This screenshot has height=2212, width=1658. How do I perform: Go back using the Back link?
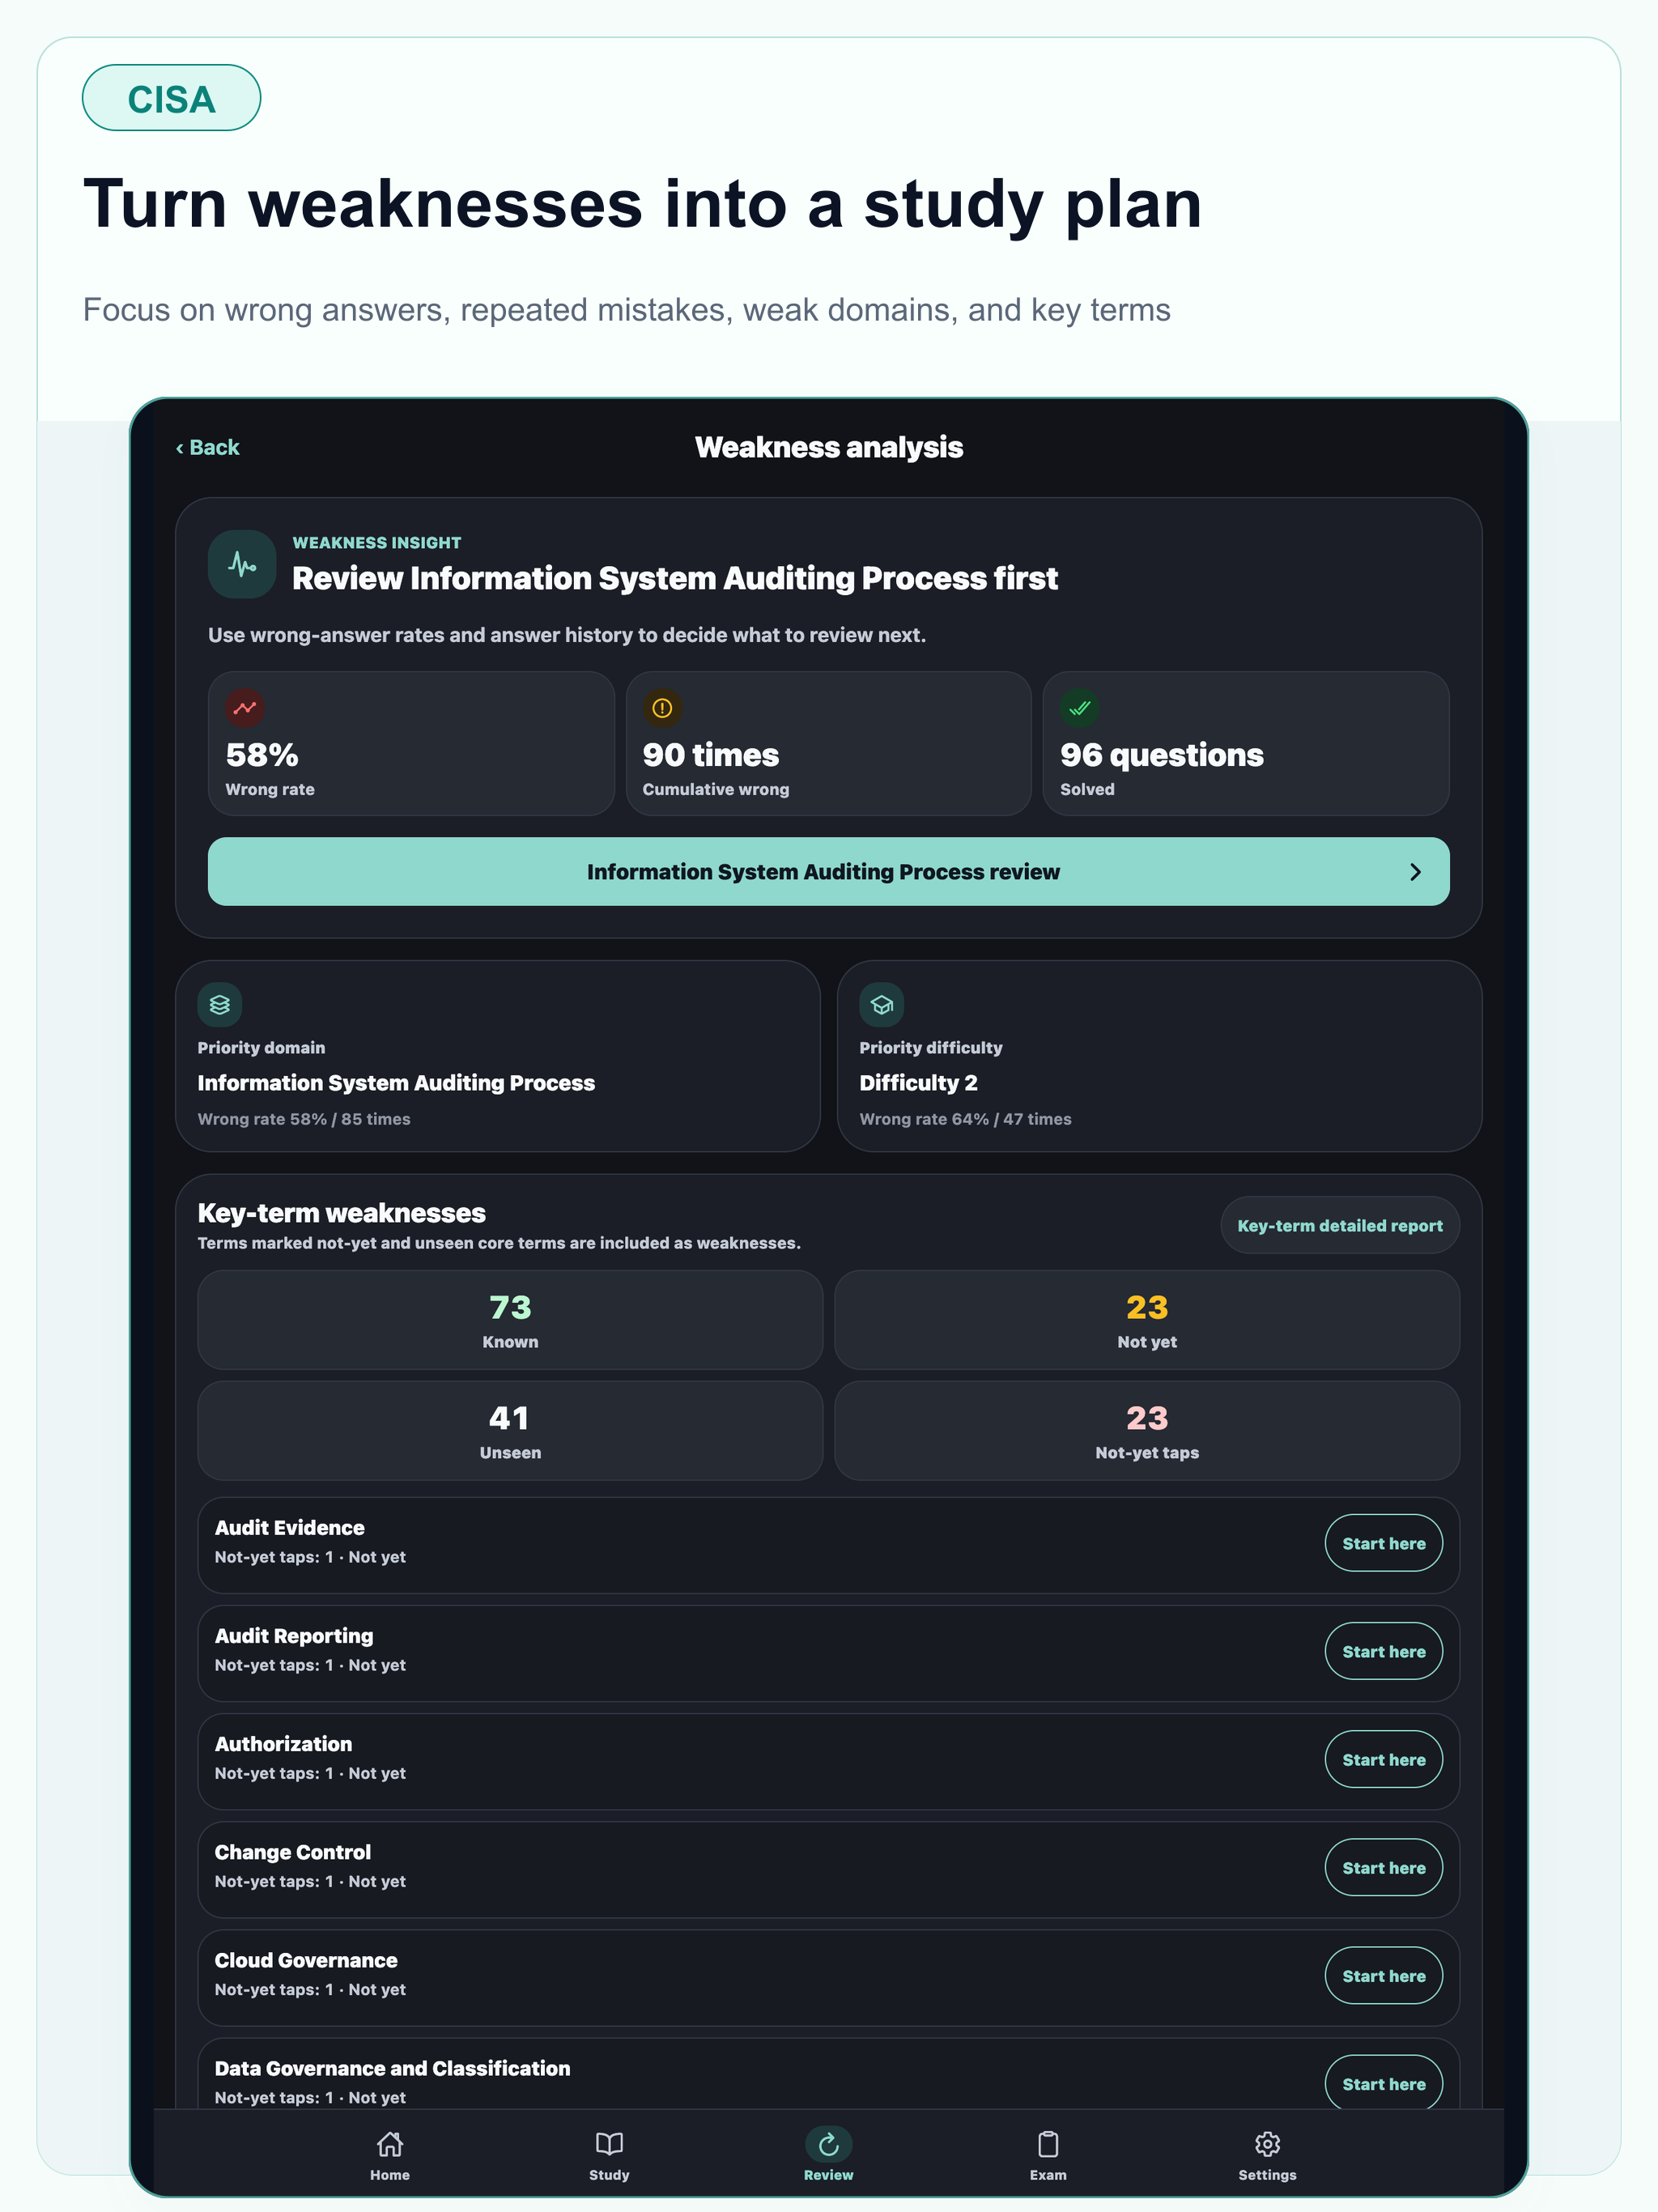click(x=208, y=447)
